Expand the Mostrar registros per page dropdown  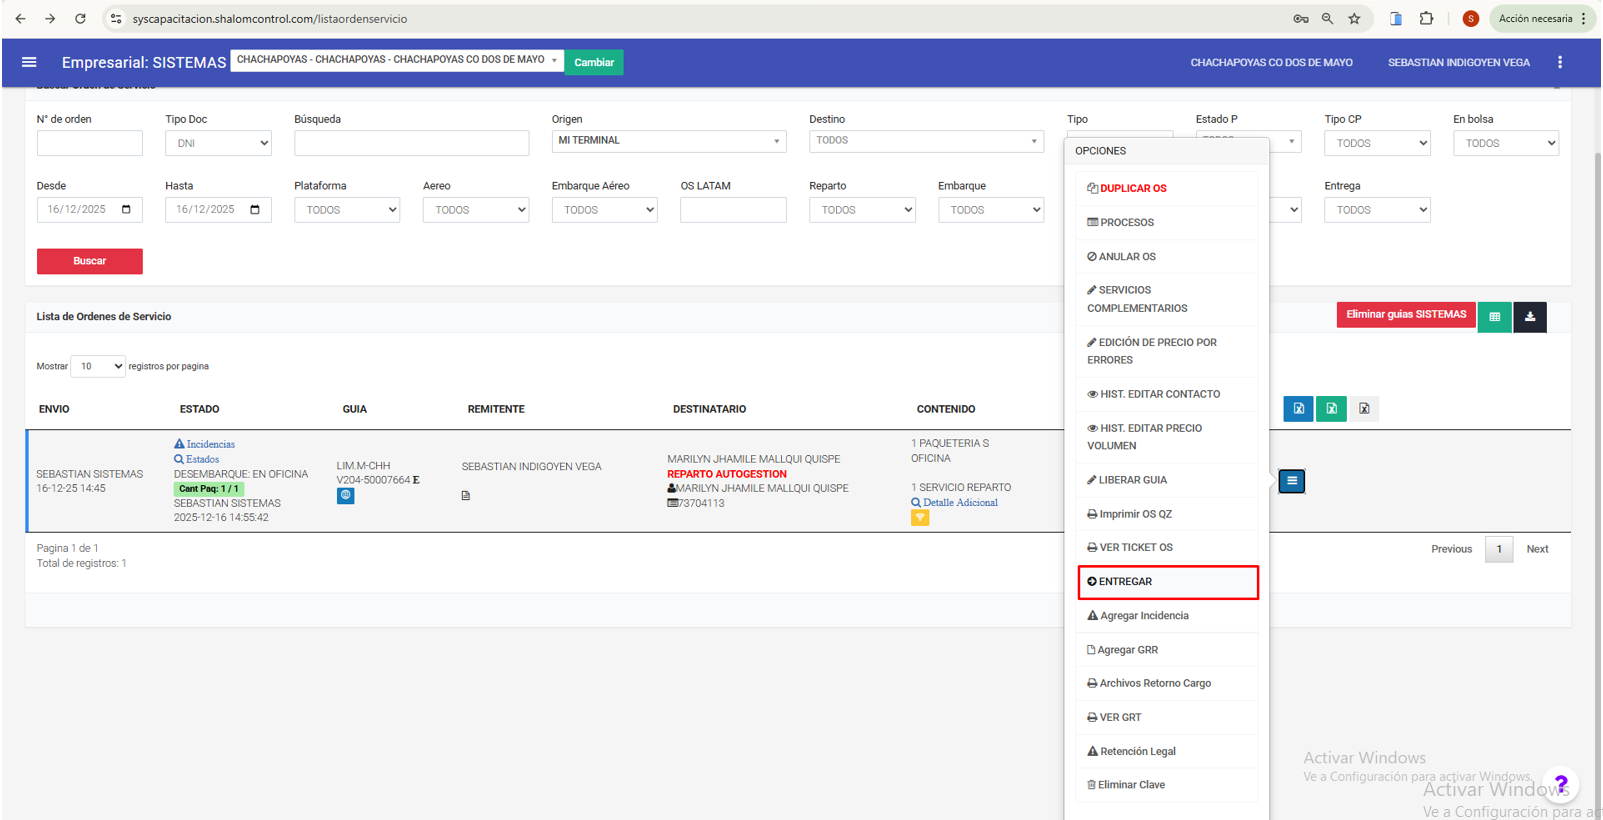(x=98, y=366)
